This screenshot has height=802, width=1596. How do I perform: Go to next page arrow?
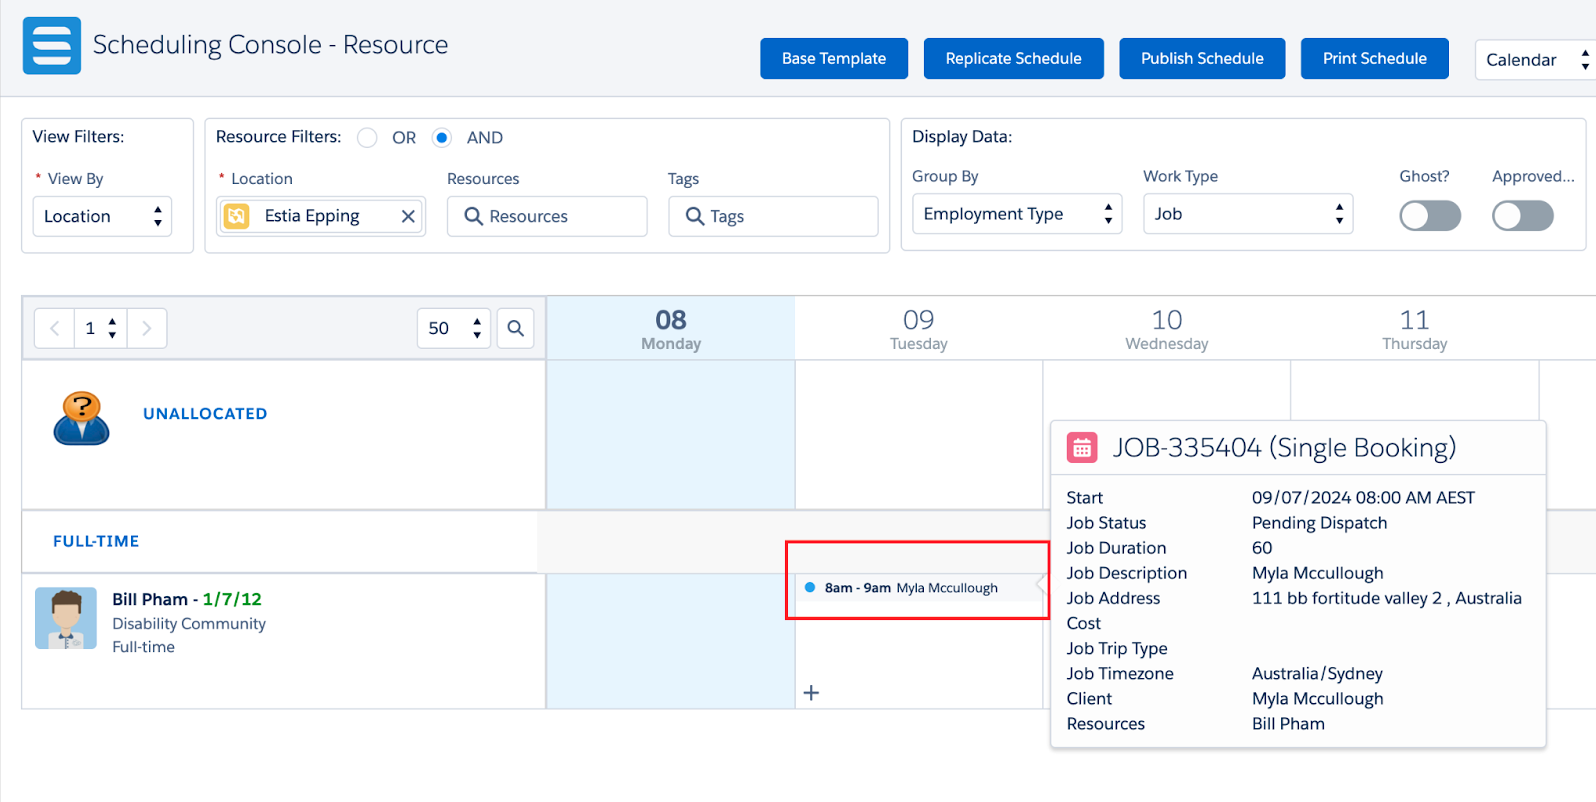pos(147,328)
